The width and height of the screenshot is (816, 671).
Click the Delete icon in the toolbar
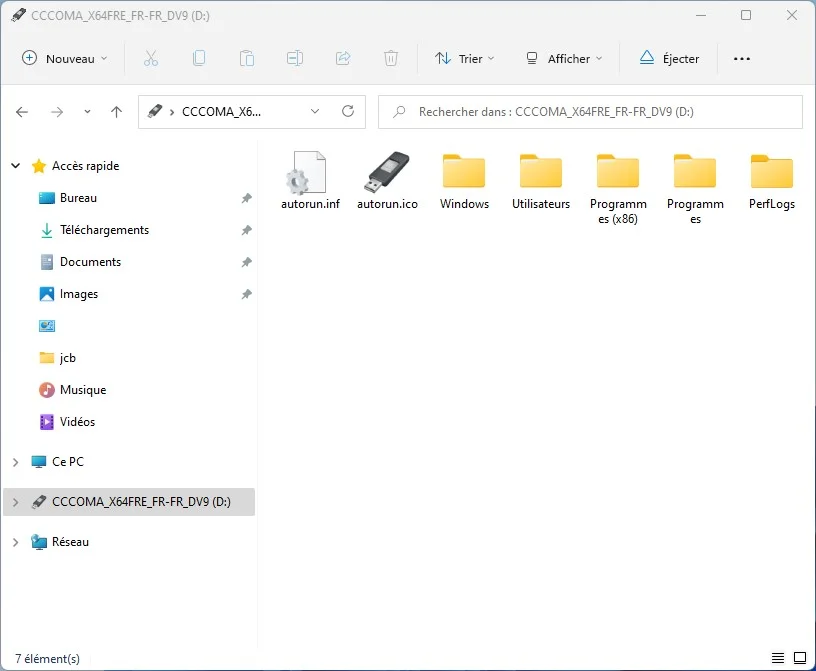(391, 58)
